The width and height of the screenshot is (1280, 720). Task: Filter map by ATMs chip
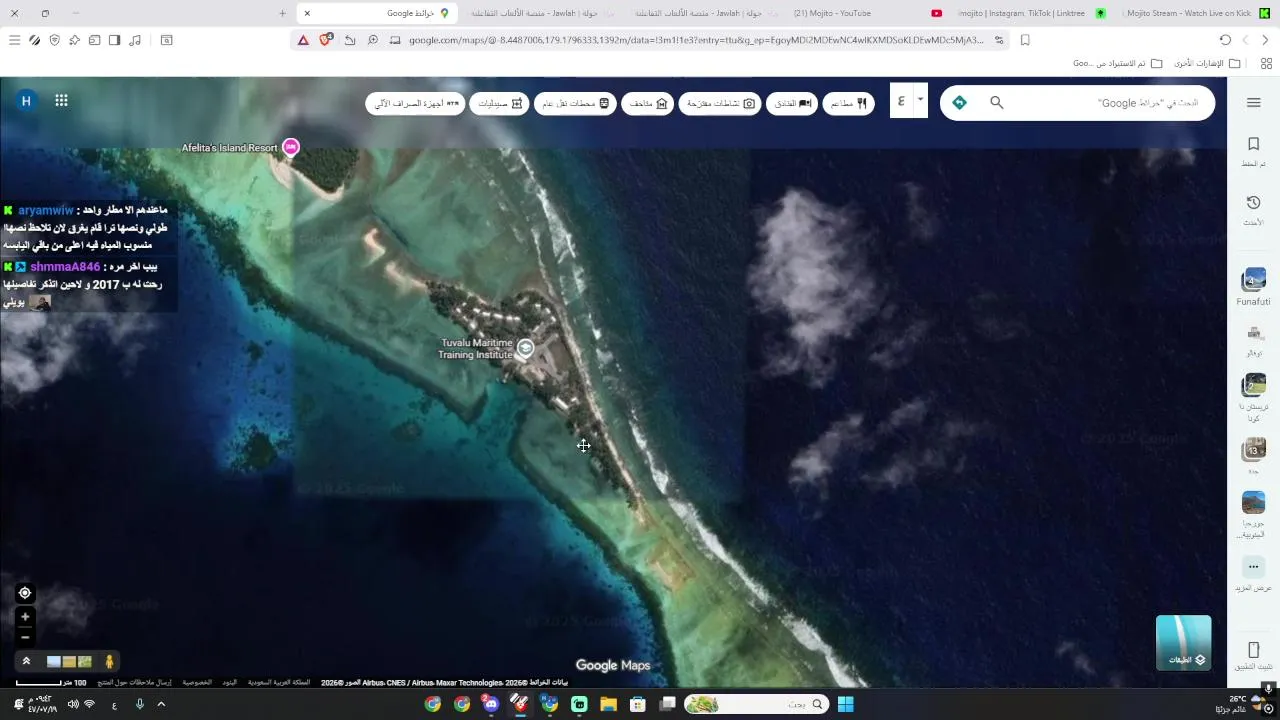pyautogui.click(x=416, y=103)
